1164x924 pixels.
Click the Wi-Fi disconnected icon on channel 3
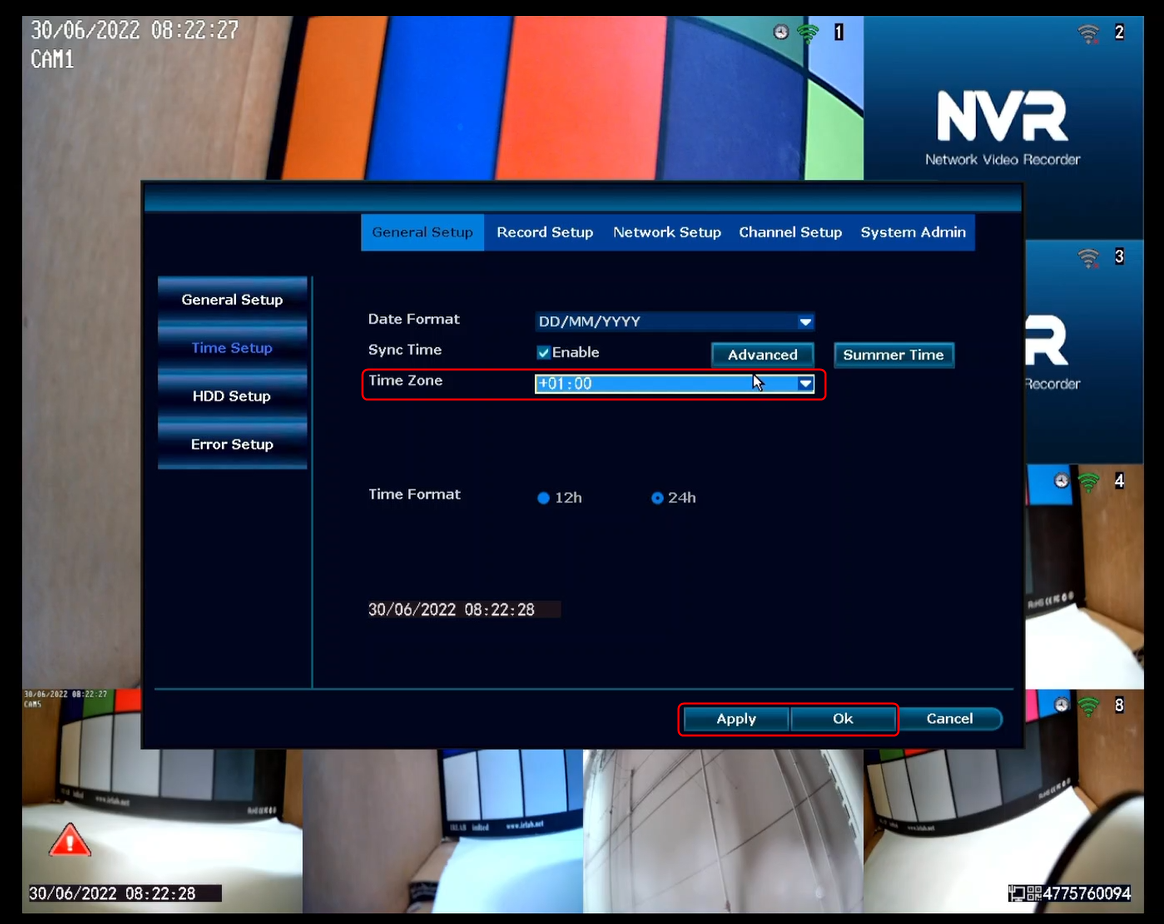(x=1088, y=258)
